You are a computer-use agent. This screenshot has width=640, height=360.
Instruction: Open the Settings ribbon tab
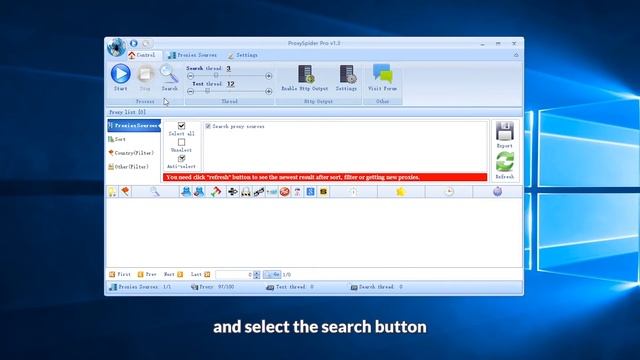242,55
